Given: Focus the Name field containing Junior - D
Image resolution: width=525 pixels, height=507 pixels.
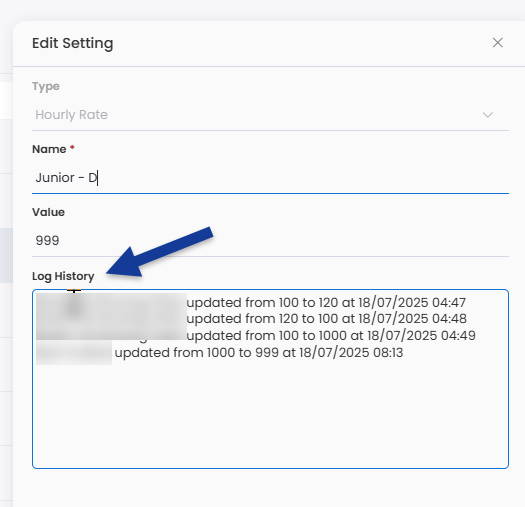Looking at the screenshot, I should click(x=270, y=177).
